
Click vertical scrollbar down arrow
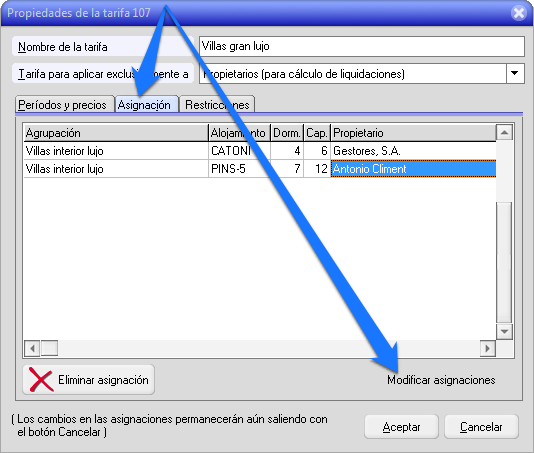click(504, 331)
